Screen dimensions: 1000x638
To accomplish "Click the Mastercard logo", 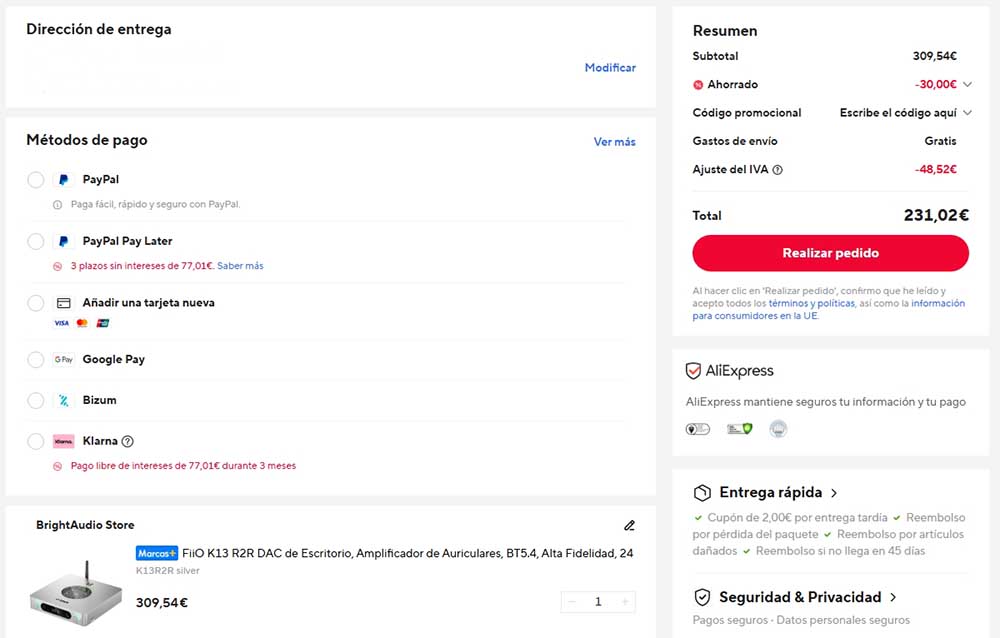I will coord(82,323).
